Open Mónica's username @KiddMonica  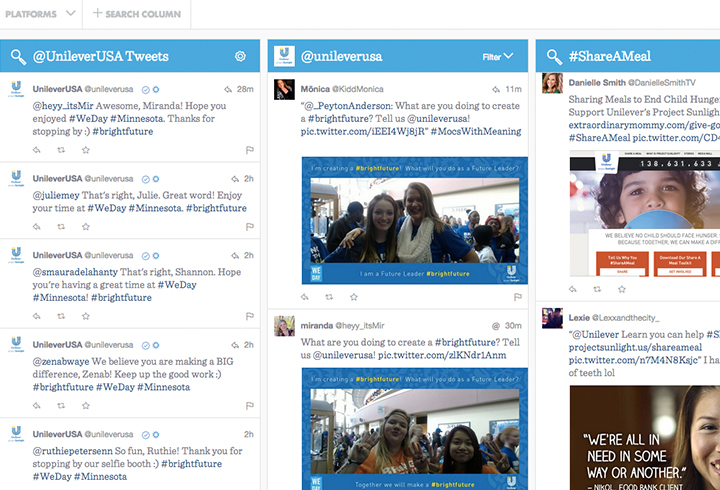[x=358, y=89]
